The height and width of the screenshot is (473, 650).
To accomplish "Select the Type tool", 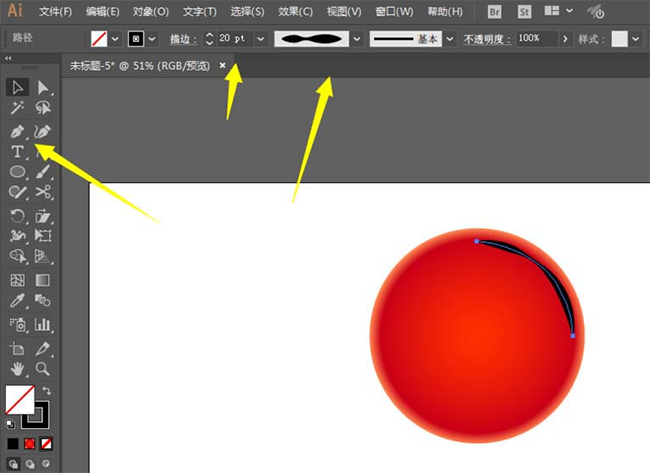I will [x=17, y=152].
